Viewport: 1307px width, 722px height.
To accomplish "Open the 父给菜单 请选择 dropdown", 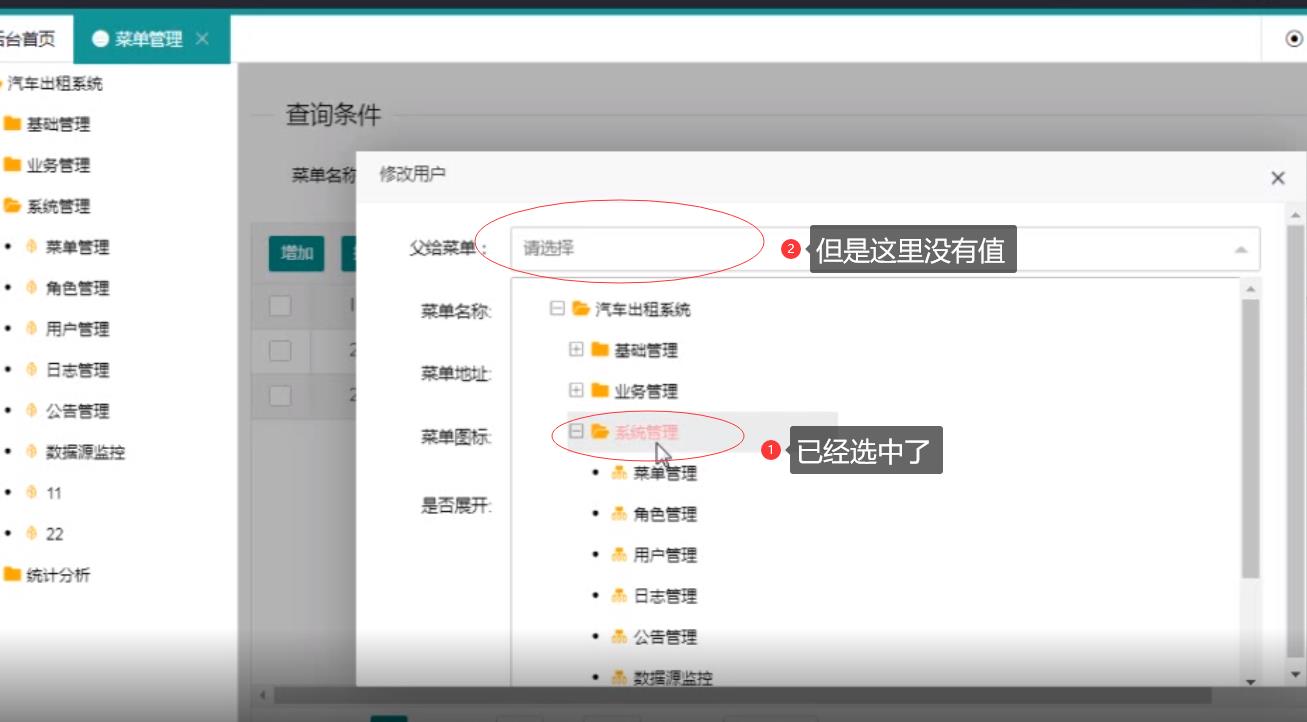I will pos(885,249).
